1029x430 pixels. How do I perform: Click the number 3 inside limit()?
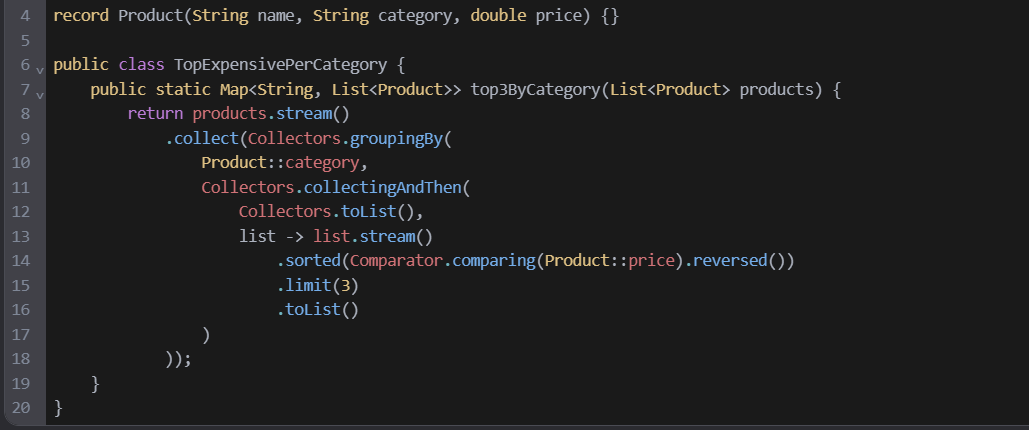345,285
